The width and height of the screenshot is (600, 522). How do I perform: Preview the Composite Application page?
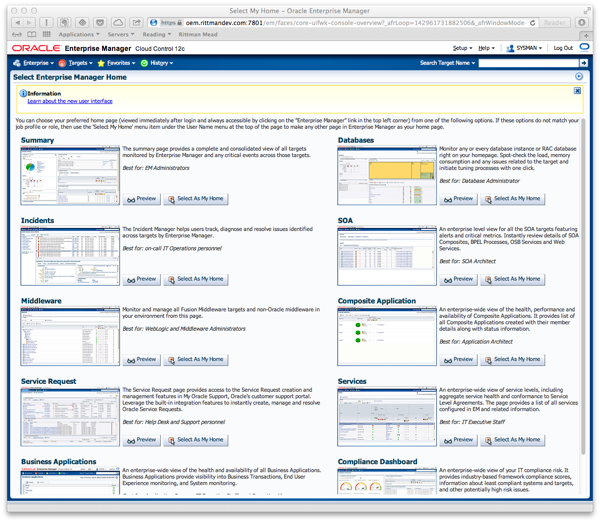[458, 360]
